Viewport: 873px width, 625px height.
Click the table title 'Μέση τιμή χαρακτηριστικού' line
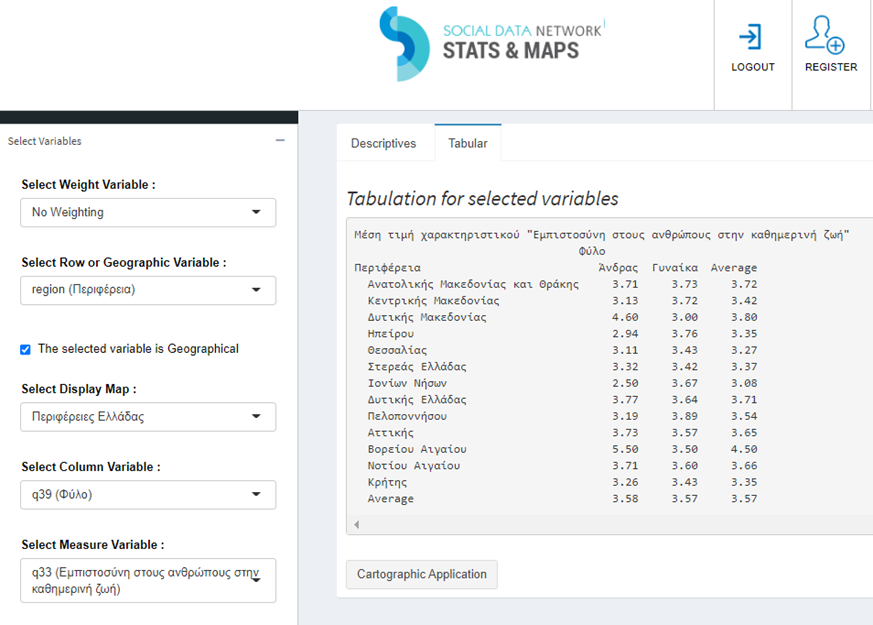[x=602, y=235]
